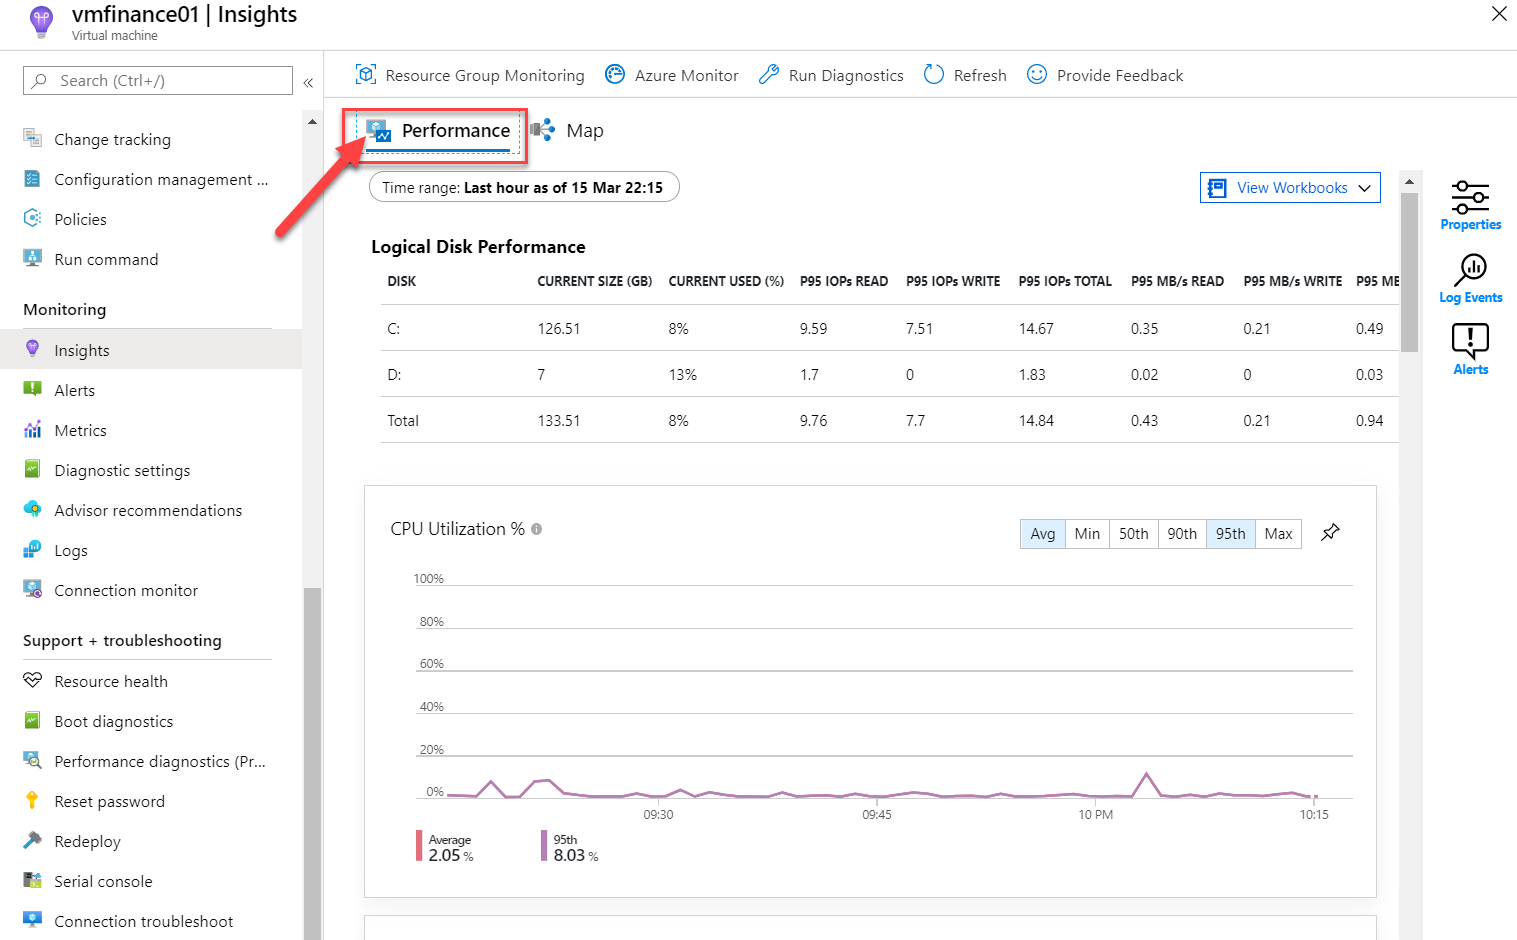
Task: Sort by P95 IOPs READ column
Action: click(x=844, y=281)
